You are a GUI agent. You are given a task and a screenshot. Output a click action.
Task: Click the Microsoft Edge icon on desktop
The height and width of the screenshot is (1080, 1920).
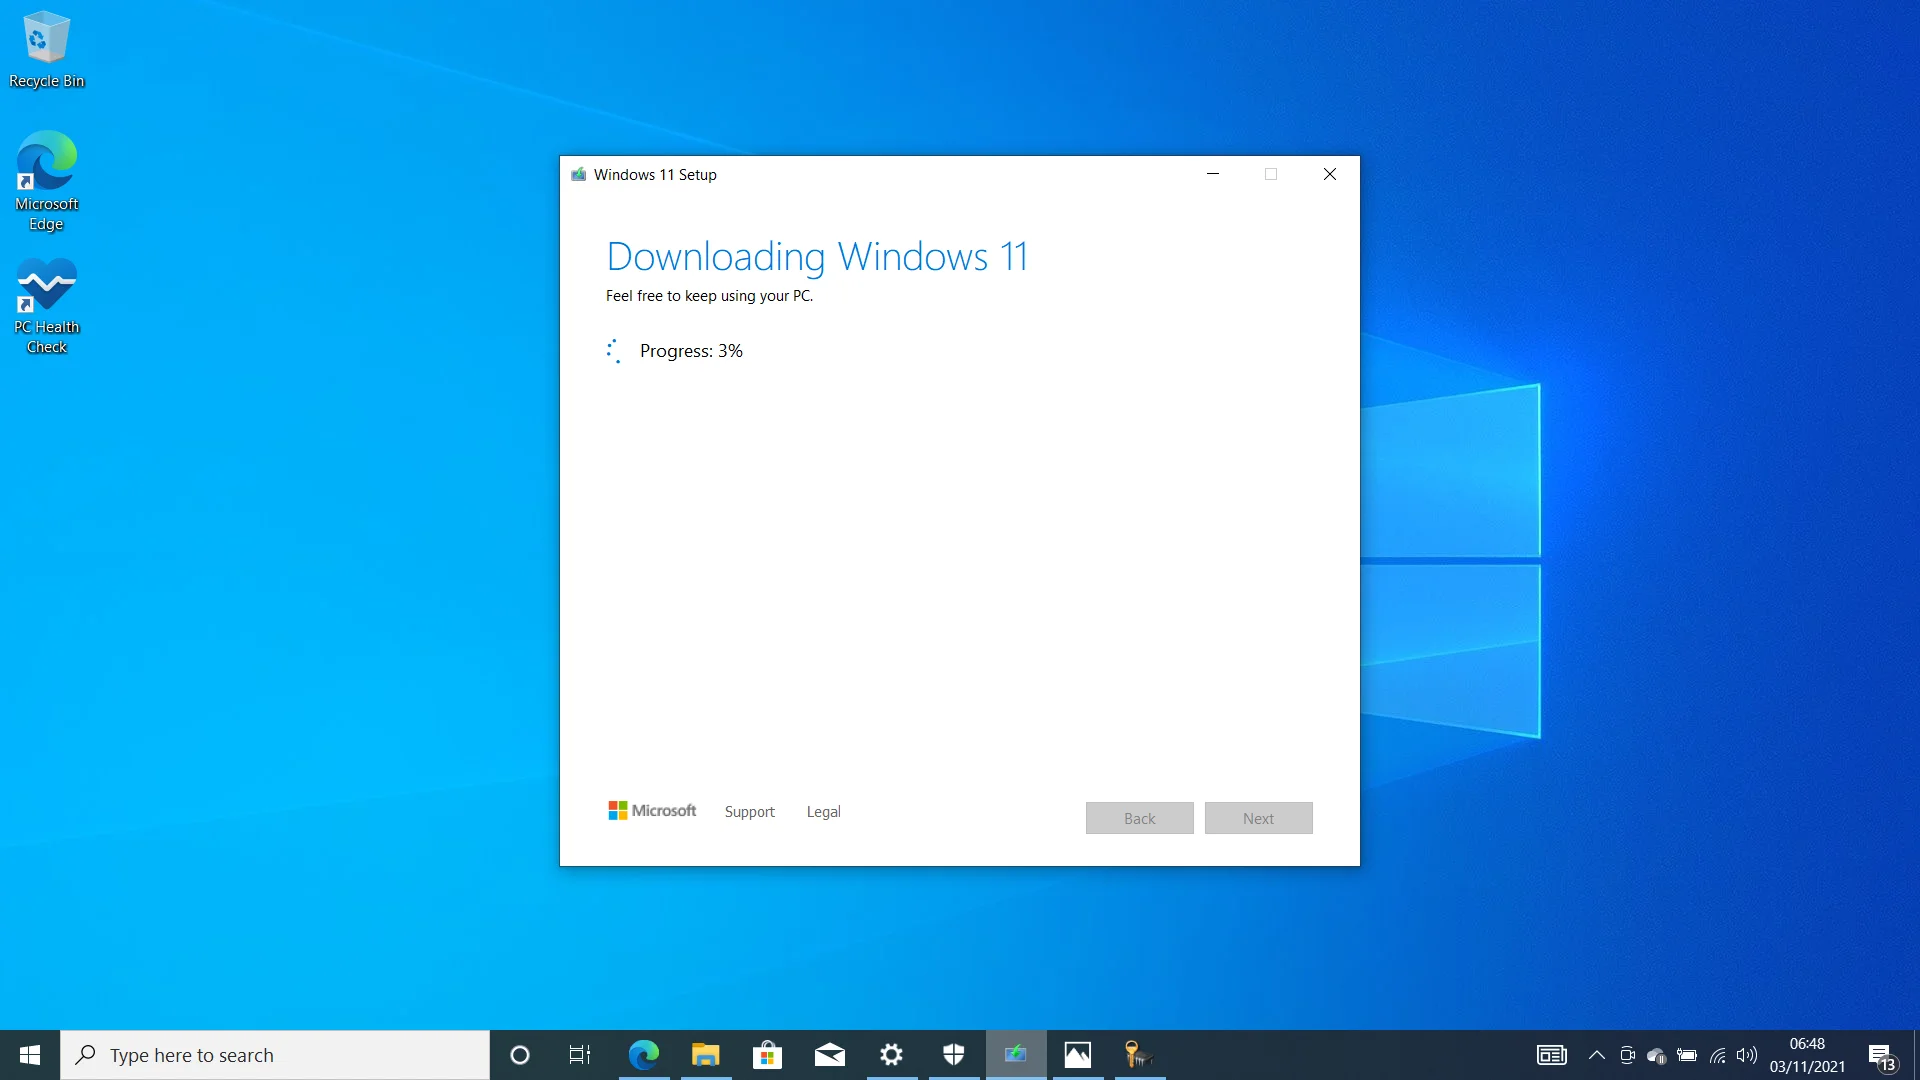click(44, 161)
